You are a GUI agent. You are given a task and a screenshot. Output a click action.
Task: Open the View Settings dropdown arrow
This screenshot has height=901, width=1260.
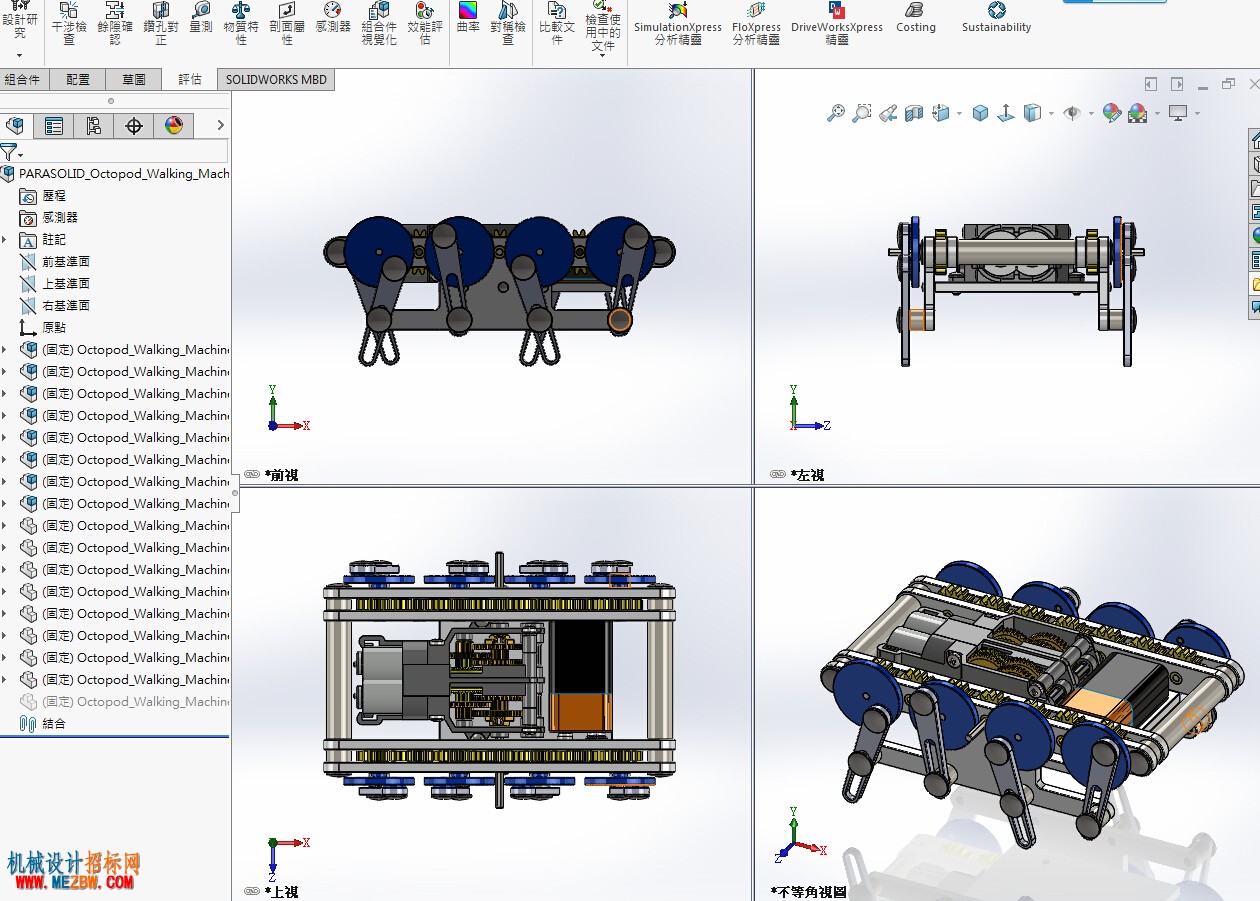(1197, 114)
